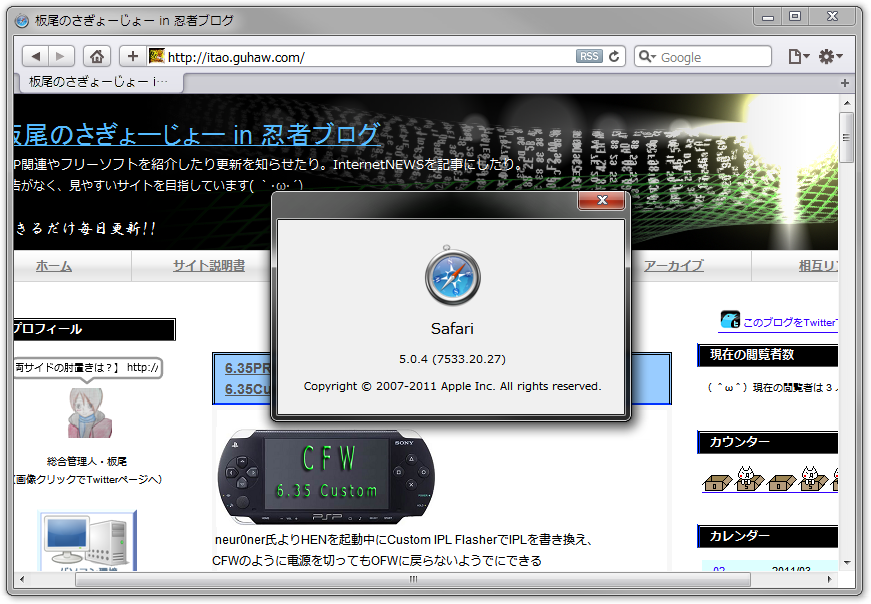
Task: Click the 総合管理人・板尾 caption
Action: tap(87, 461)
